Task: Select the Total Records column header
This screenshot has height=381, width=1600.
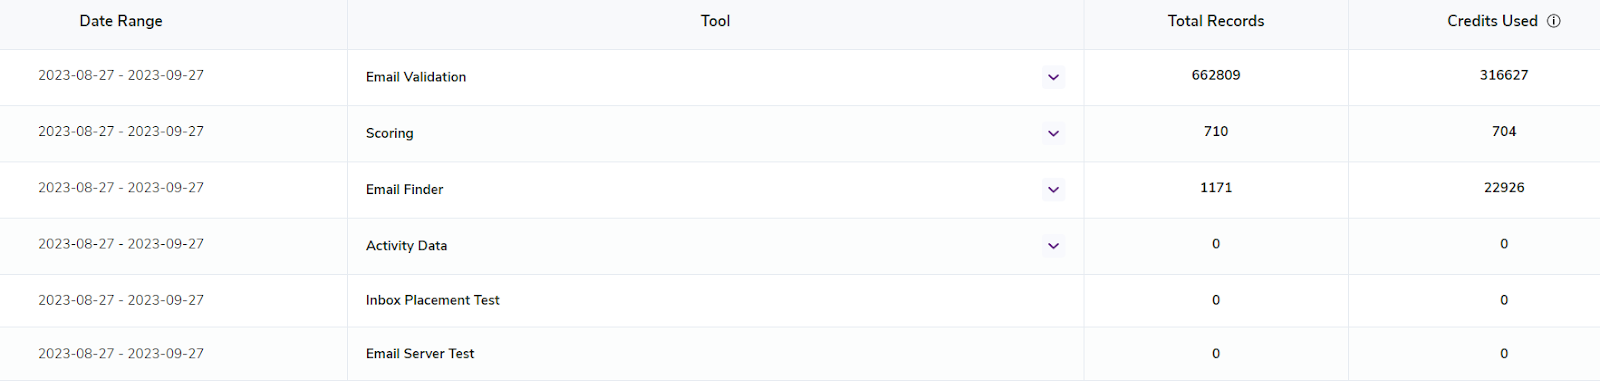Action: coord(1216,21)
